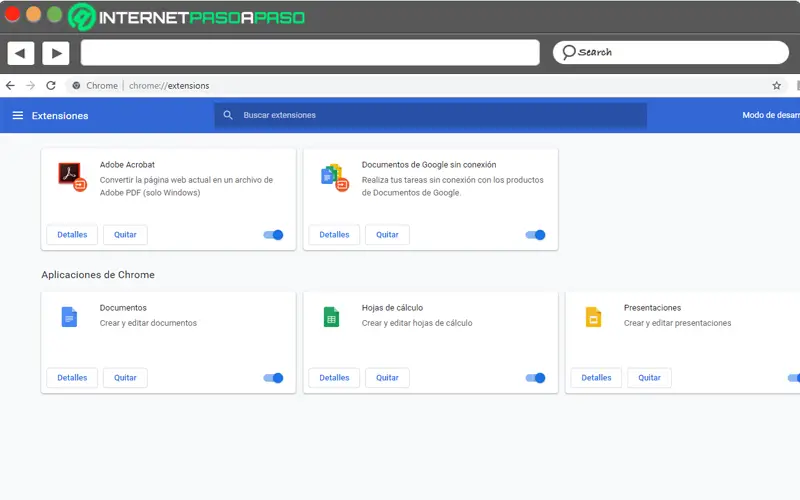Image resolution: width=800 pixels, height=500 pixels.
Task: Click the Chrome site info icon in address bar
Action: click(76, 86)
